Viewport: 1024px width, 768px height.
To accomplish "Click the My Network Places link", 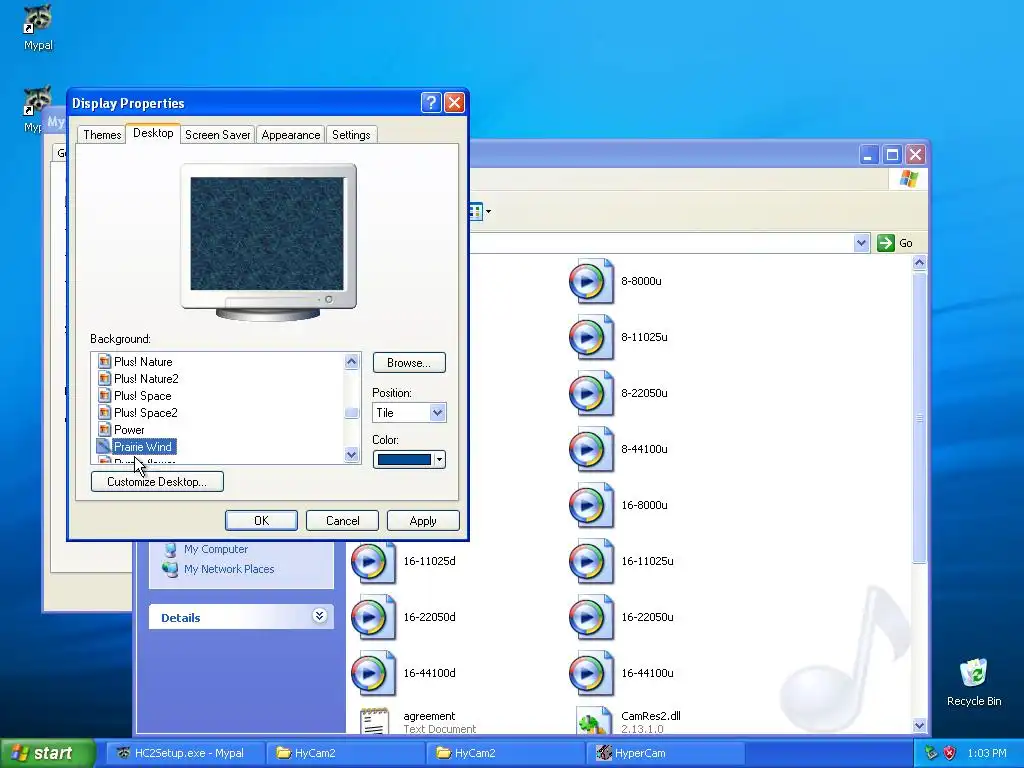I will 229,569.
